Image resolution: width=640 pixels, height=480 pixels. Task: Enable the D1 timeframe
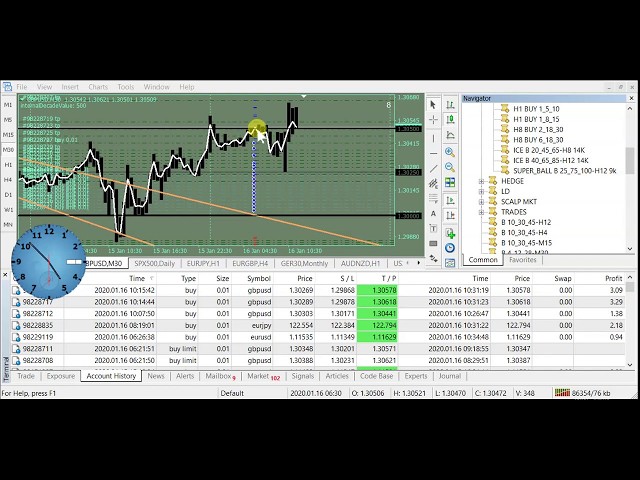[8, 195]
